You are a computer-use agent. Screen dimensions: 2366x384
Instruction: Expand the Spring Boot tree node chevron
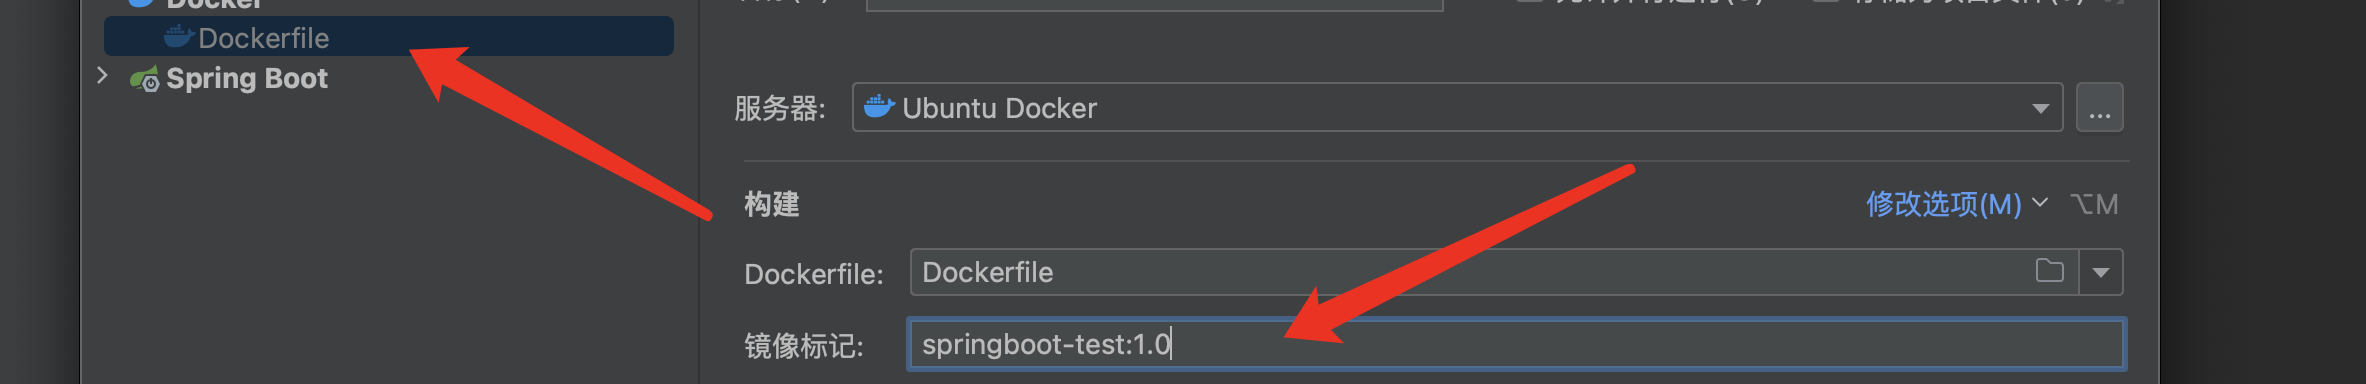tap(102, 75)
